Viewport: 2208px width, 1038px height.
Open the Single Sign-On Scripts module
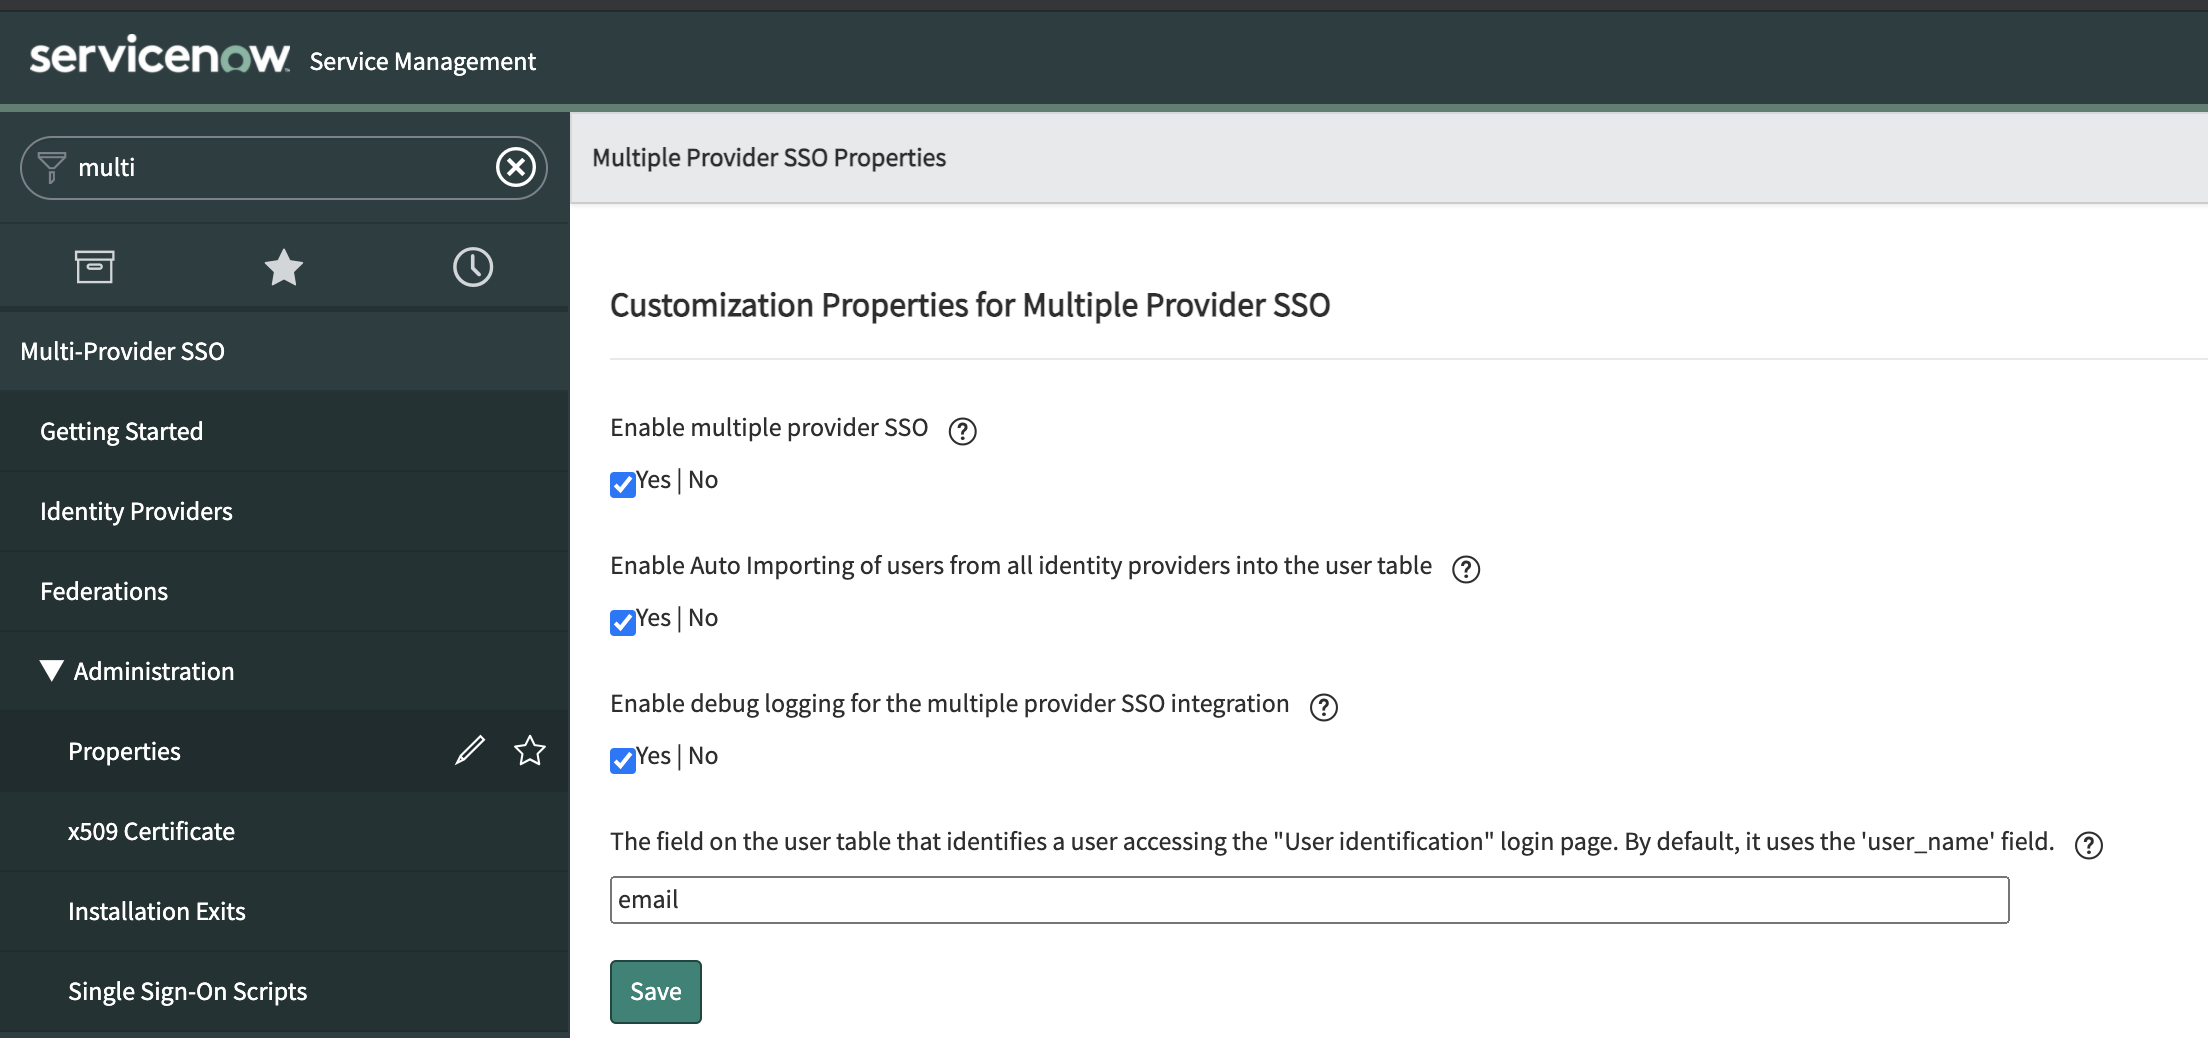pos(187,991)
